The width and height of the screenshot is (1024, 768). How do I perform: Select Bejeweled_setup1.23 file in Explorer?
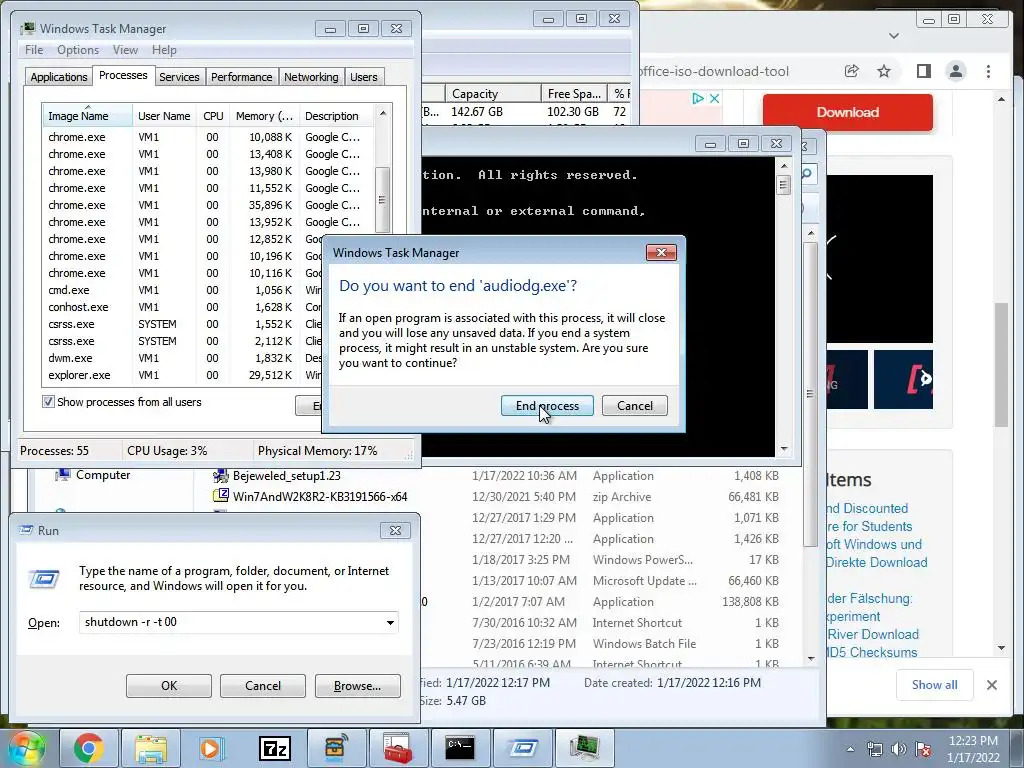coord(287,475)
